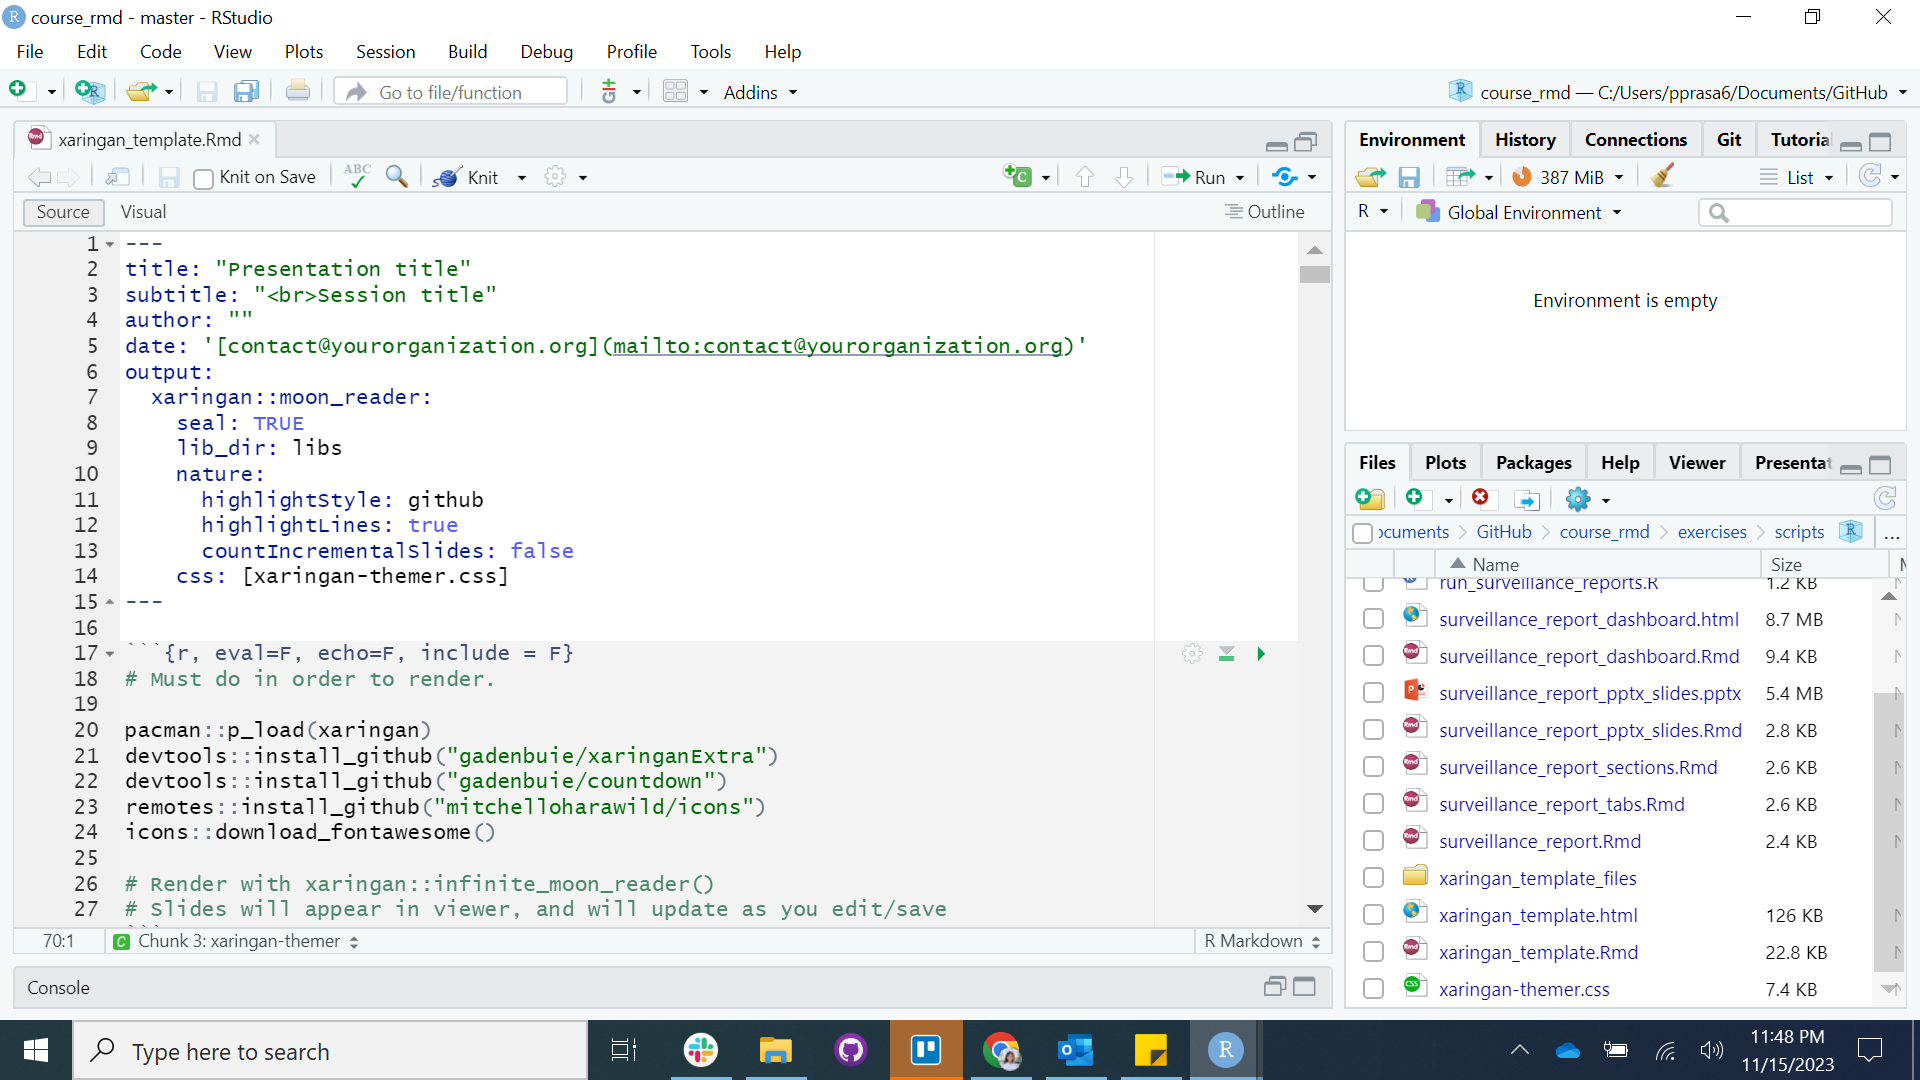Show in new window icon in editor
Screen dimensions: 1920x1080
coord(118,177)
